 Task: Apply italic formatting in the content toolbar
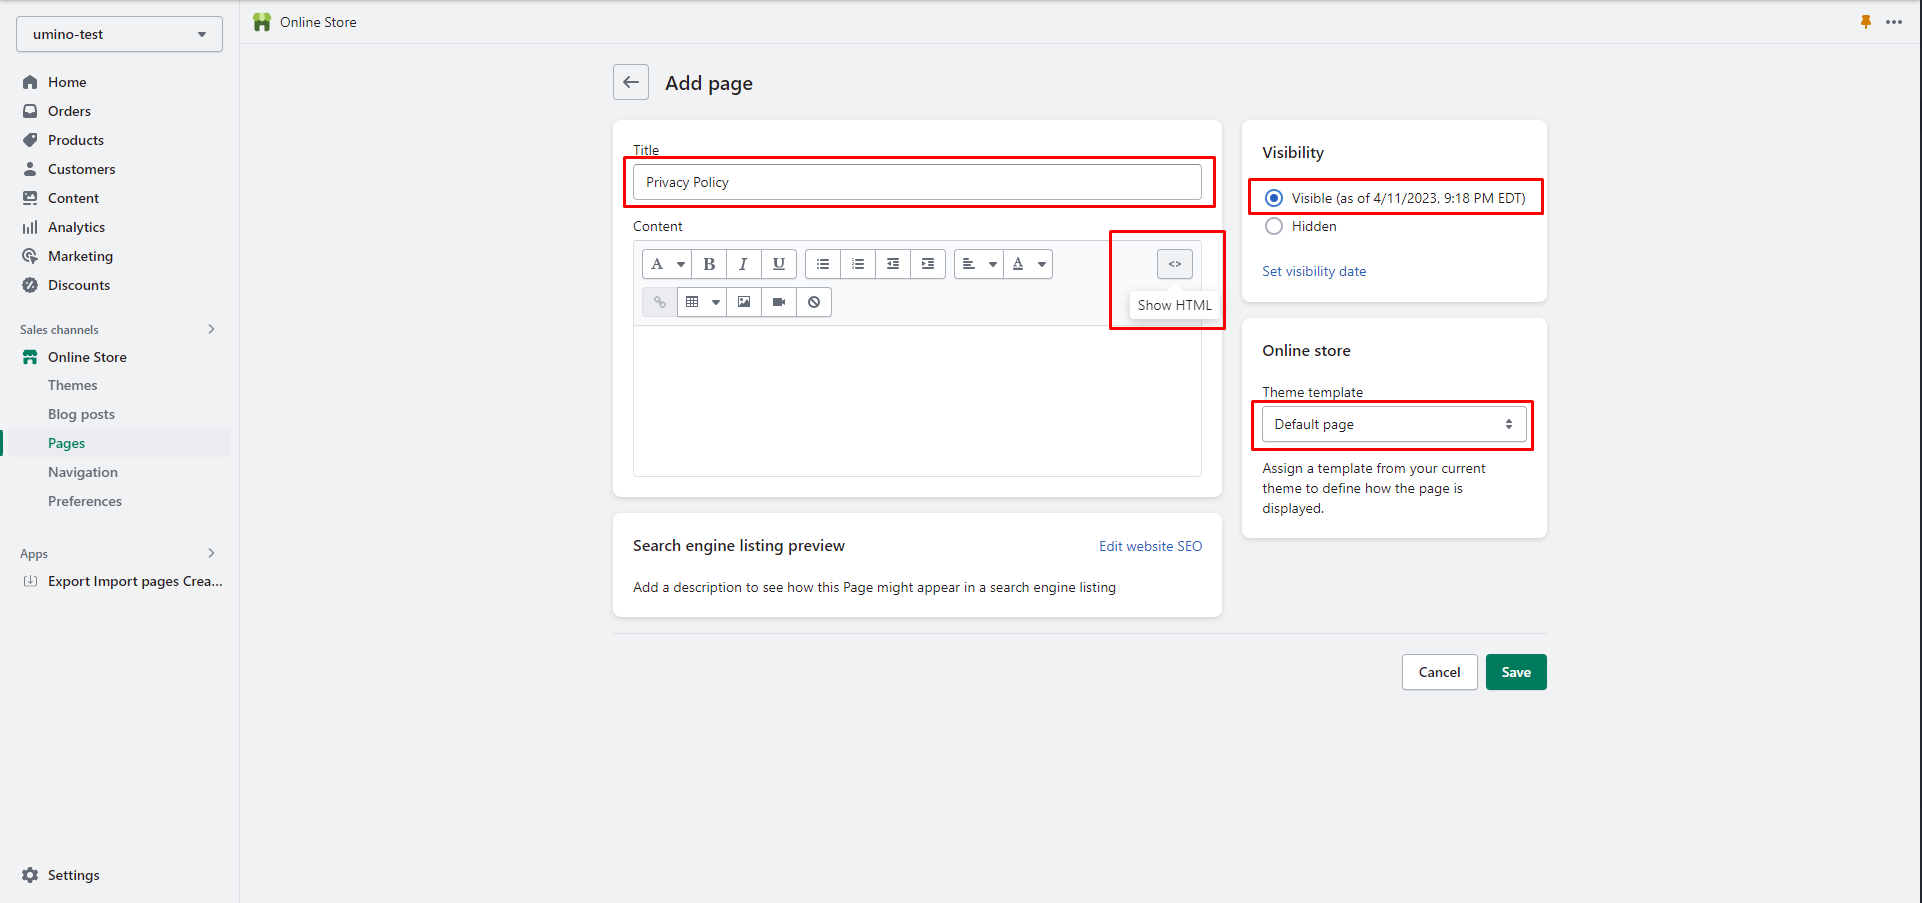pyautogui.click(x=743, y=264)
